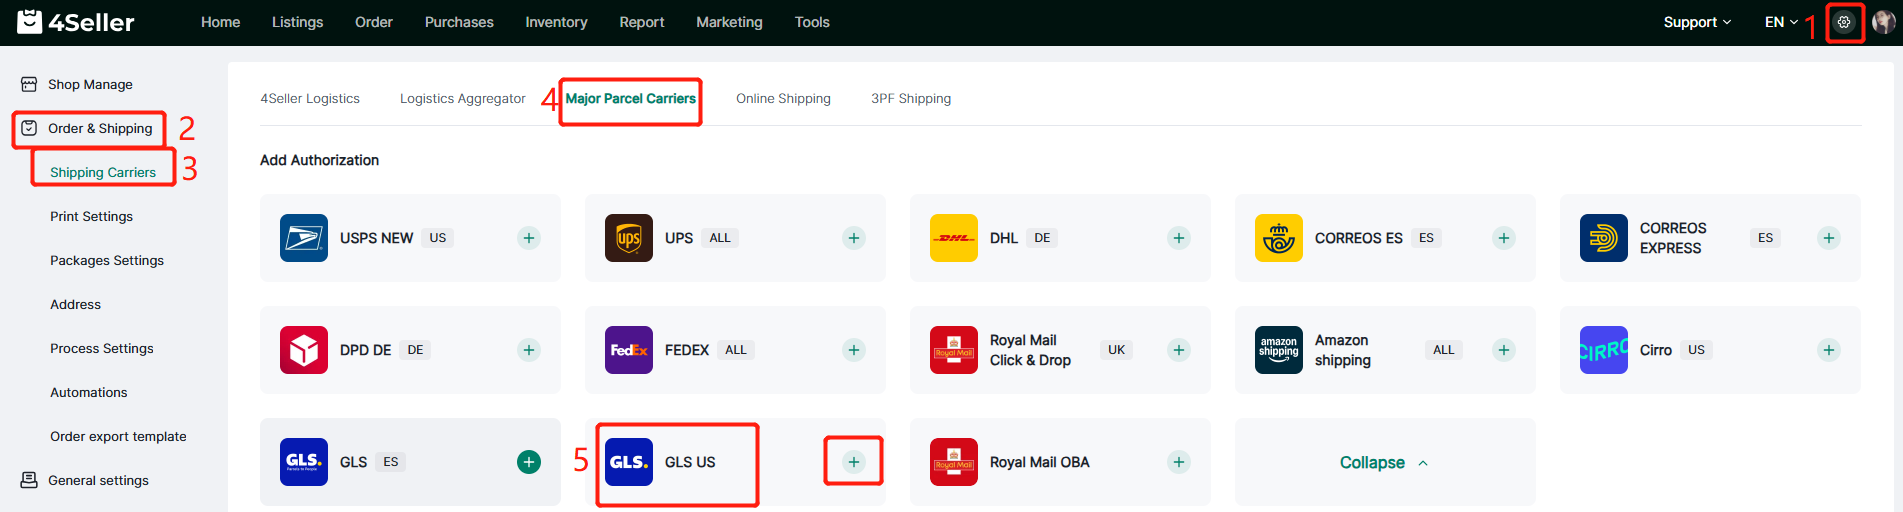Open Process Settings in sidebar

102,348
